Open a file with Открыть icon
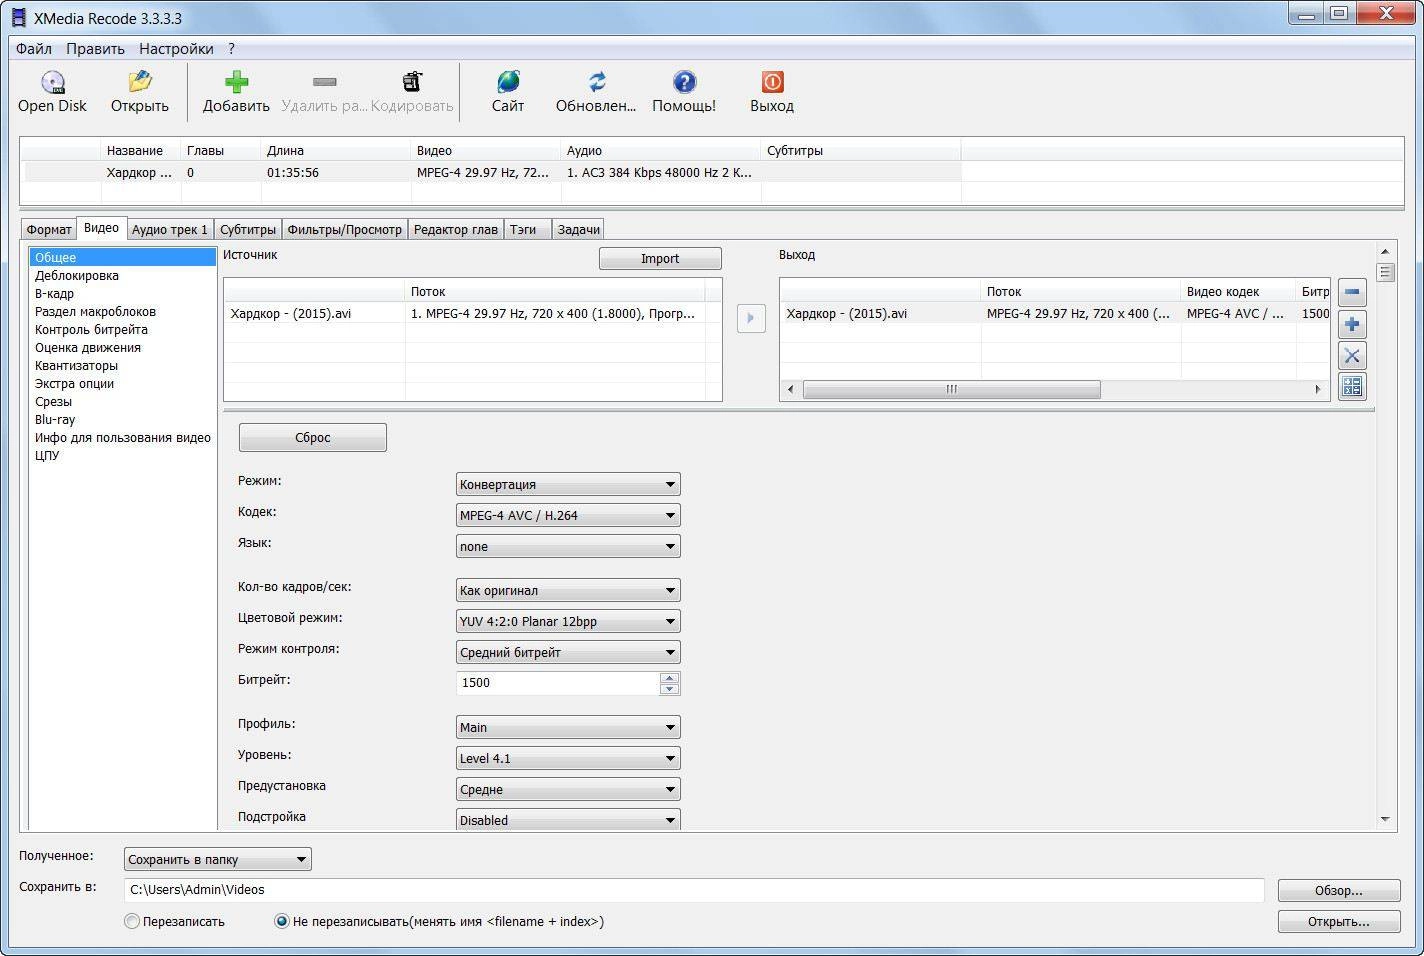Screen dimensions: 1424x956 pyautogui.click(x=139, y=82)
